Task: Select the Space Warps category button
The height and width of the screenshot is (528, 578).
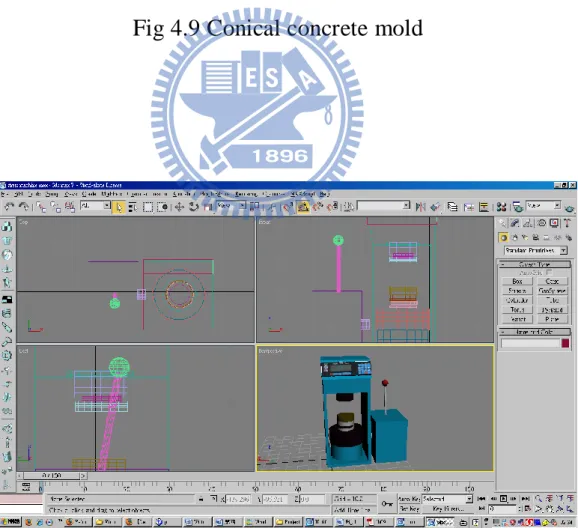Action: point(557,237)
